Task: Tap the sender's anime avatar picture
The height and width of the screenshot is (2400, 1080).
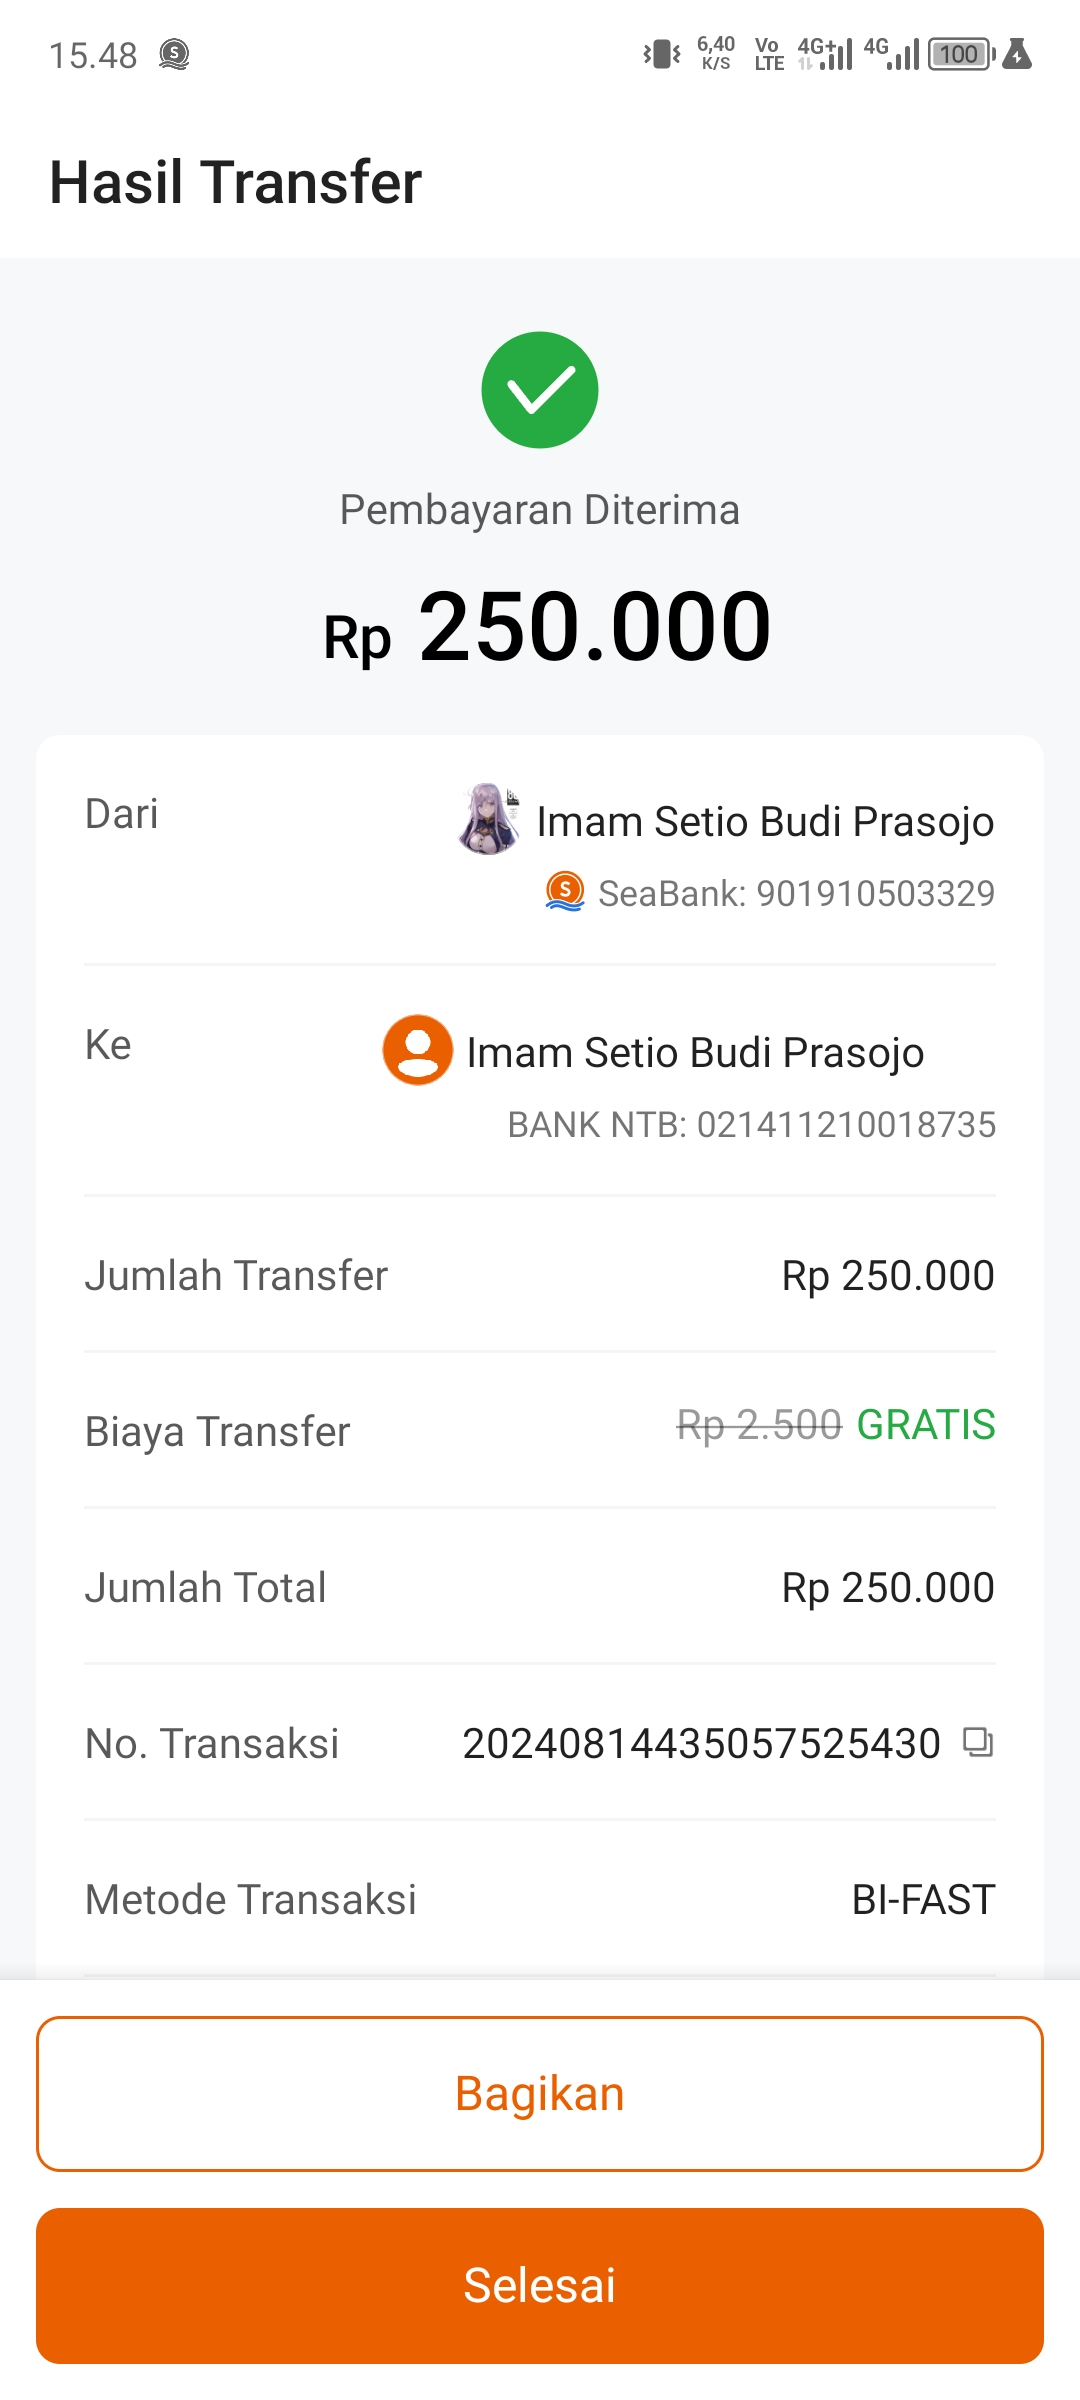Action: 489,819
